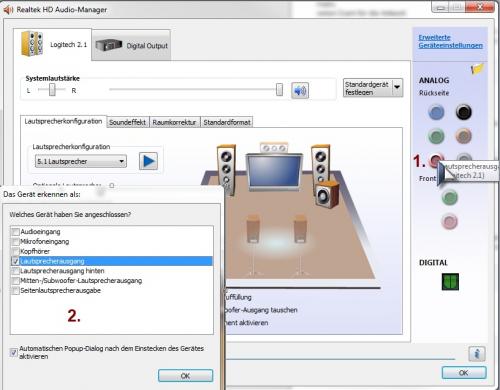Click OK in the main Audio-Manager window
The height and width of the screenshot is (390, 500).
pos(464,373)
